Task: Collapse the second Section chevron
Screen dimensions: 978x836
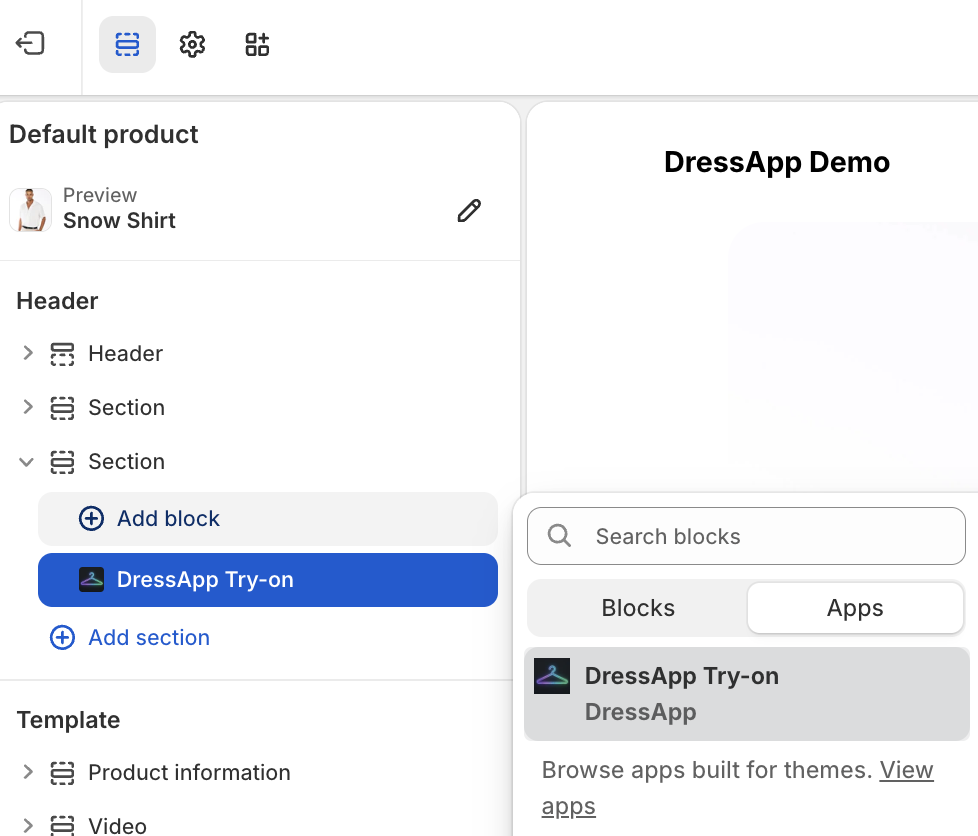Action: pos(26,462)
